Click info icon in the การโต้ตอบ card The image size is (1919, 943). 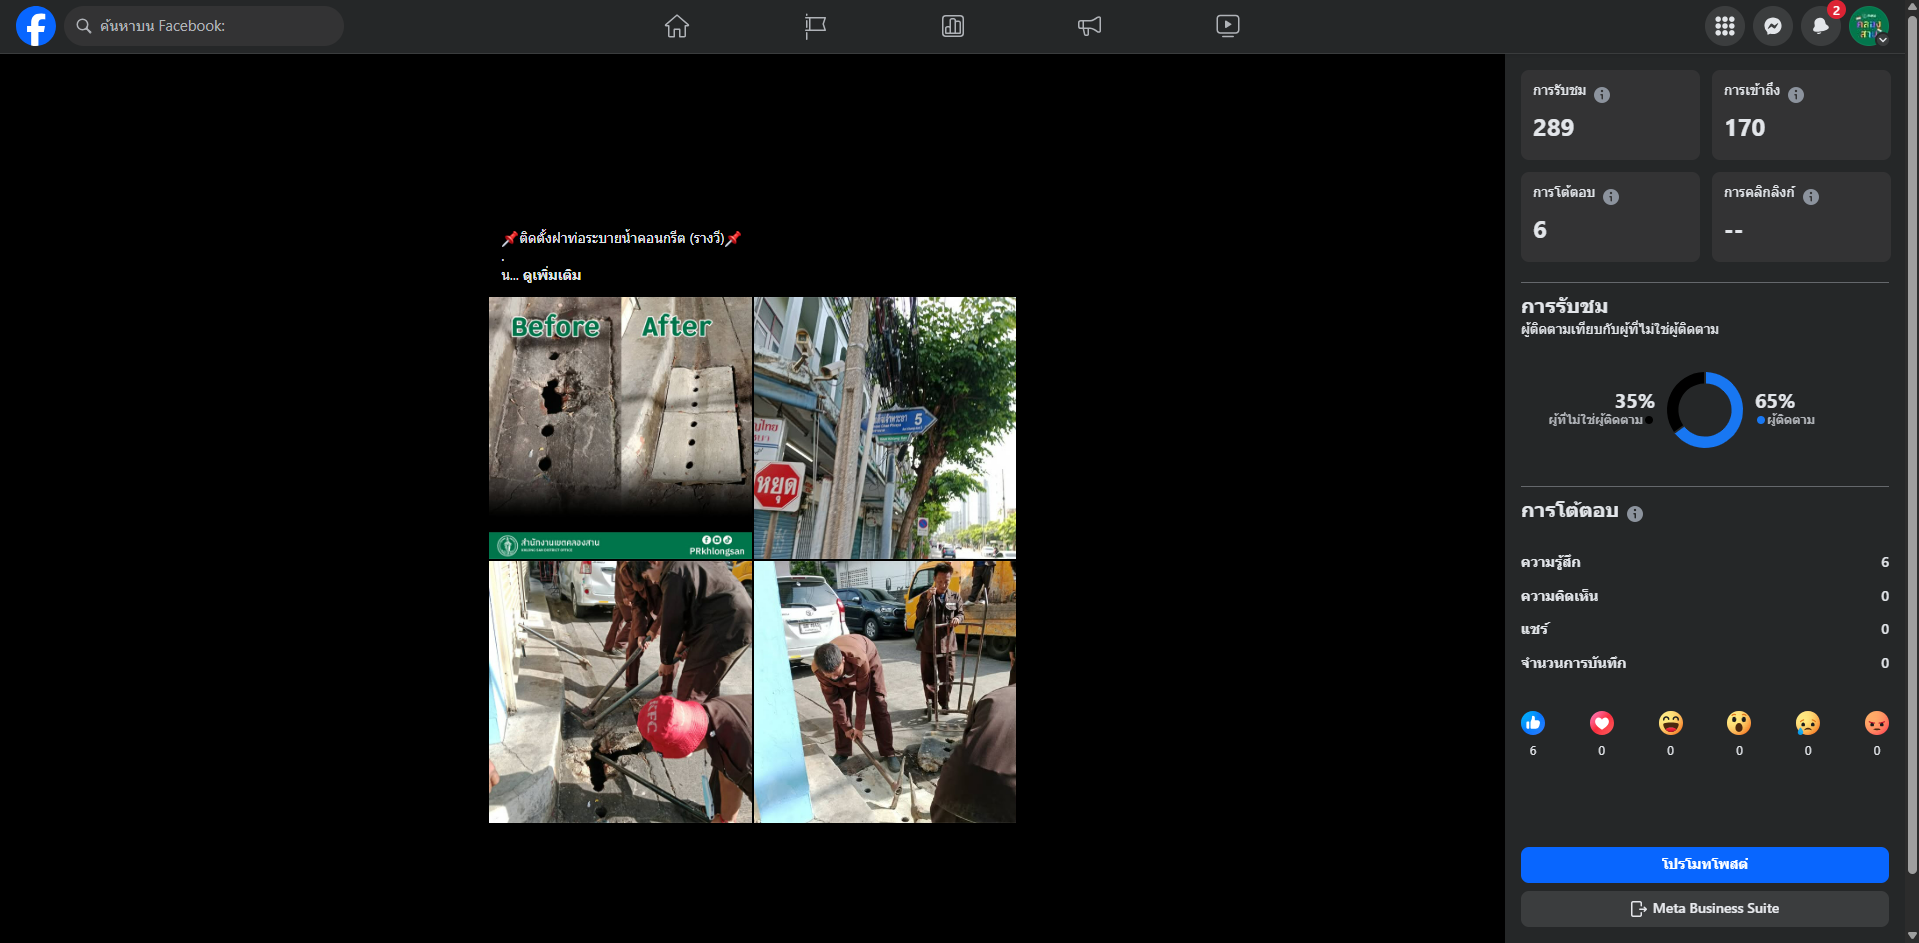point(1611,197)
